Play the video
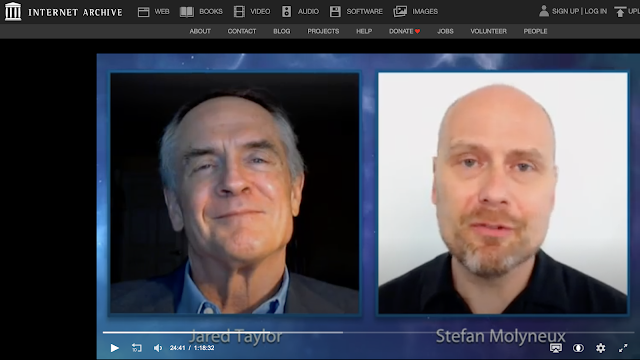Viewport: 640px width, 360px height. click(x=115, y=348)
